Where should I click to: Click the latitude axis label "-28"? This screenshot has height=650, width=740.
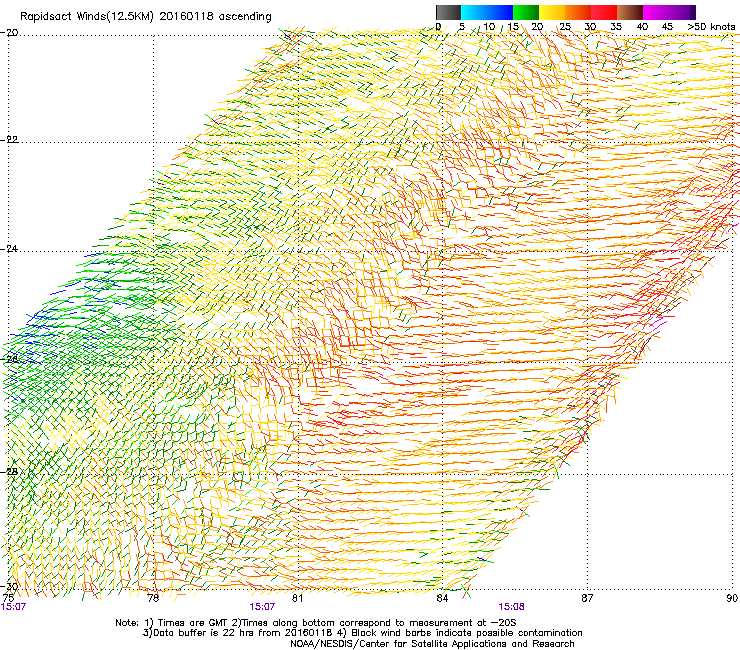pos(9,472)
